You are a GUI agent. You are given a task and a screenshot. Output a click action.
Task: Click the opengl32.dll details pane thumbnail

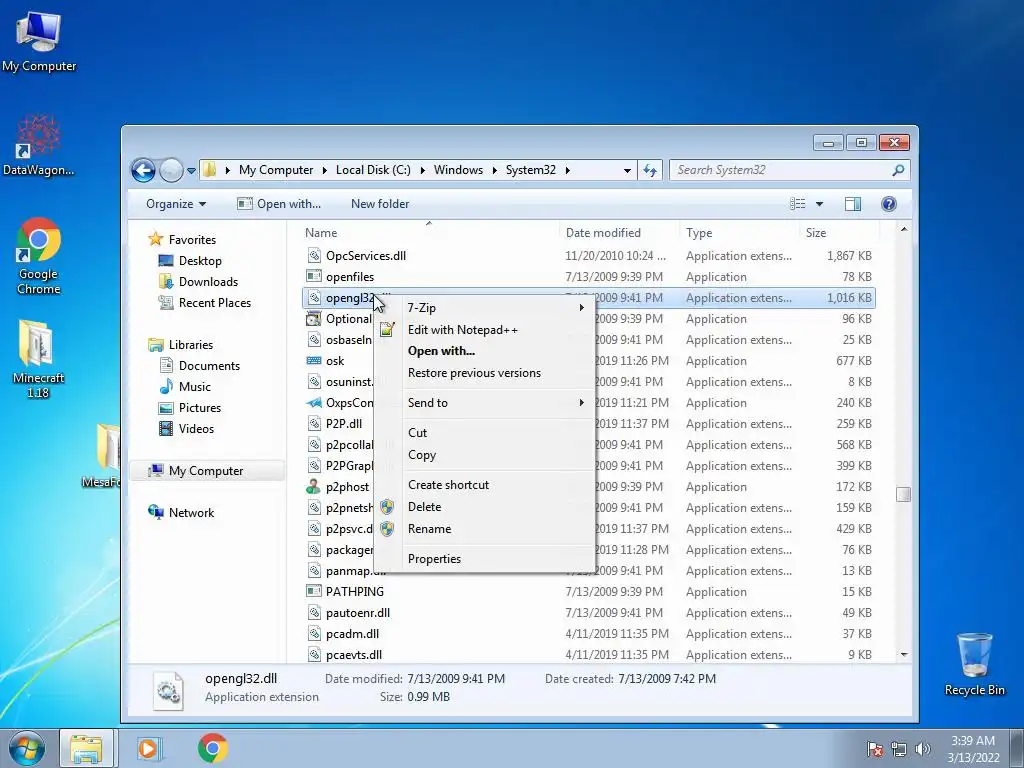point(168,690)
